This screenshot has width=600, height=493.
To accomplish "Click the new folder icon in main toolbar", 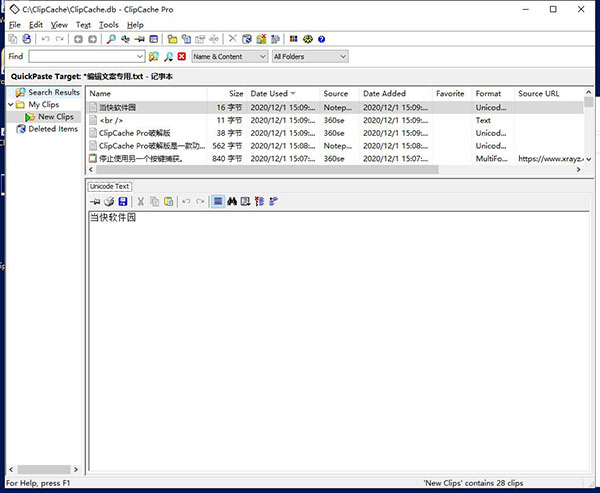I will tap(173, 39).
